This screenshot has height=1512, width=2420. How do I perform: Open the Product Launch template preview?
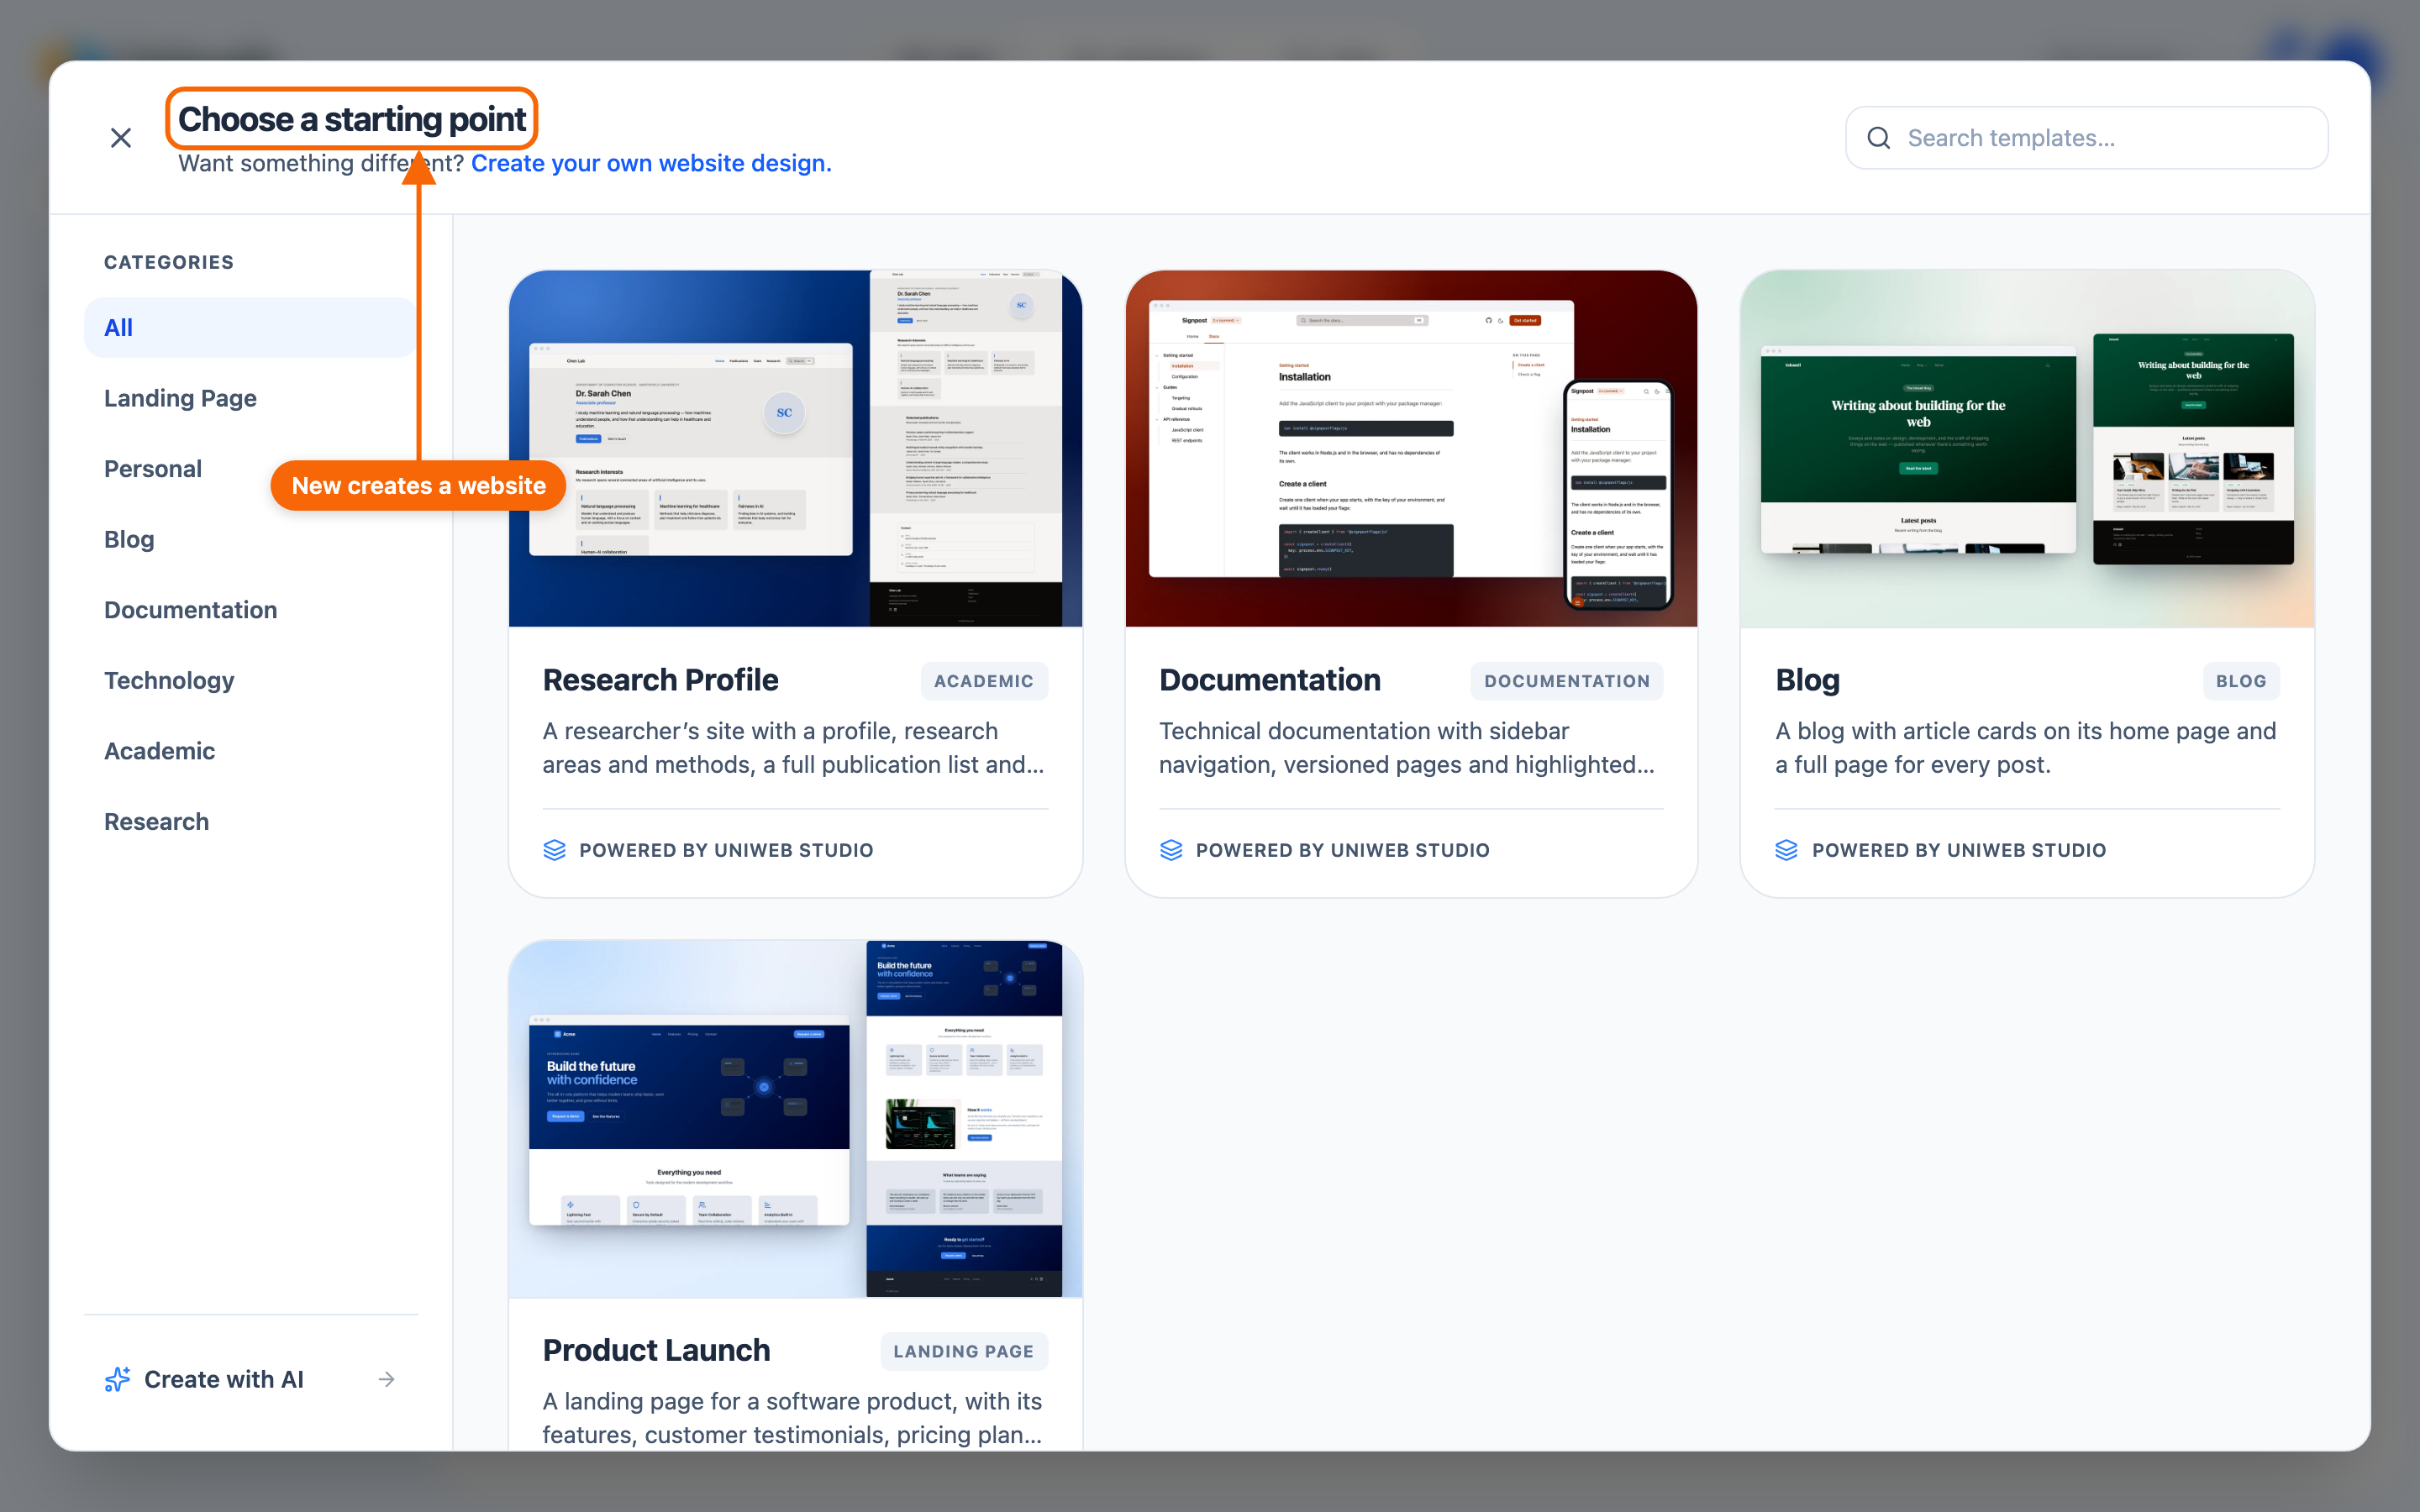(795, 1118)
